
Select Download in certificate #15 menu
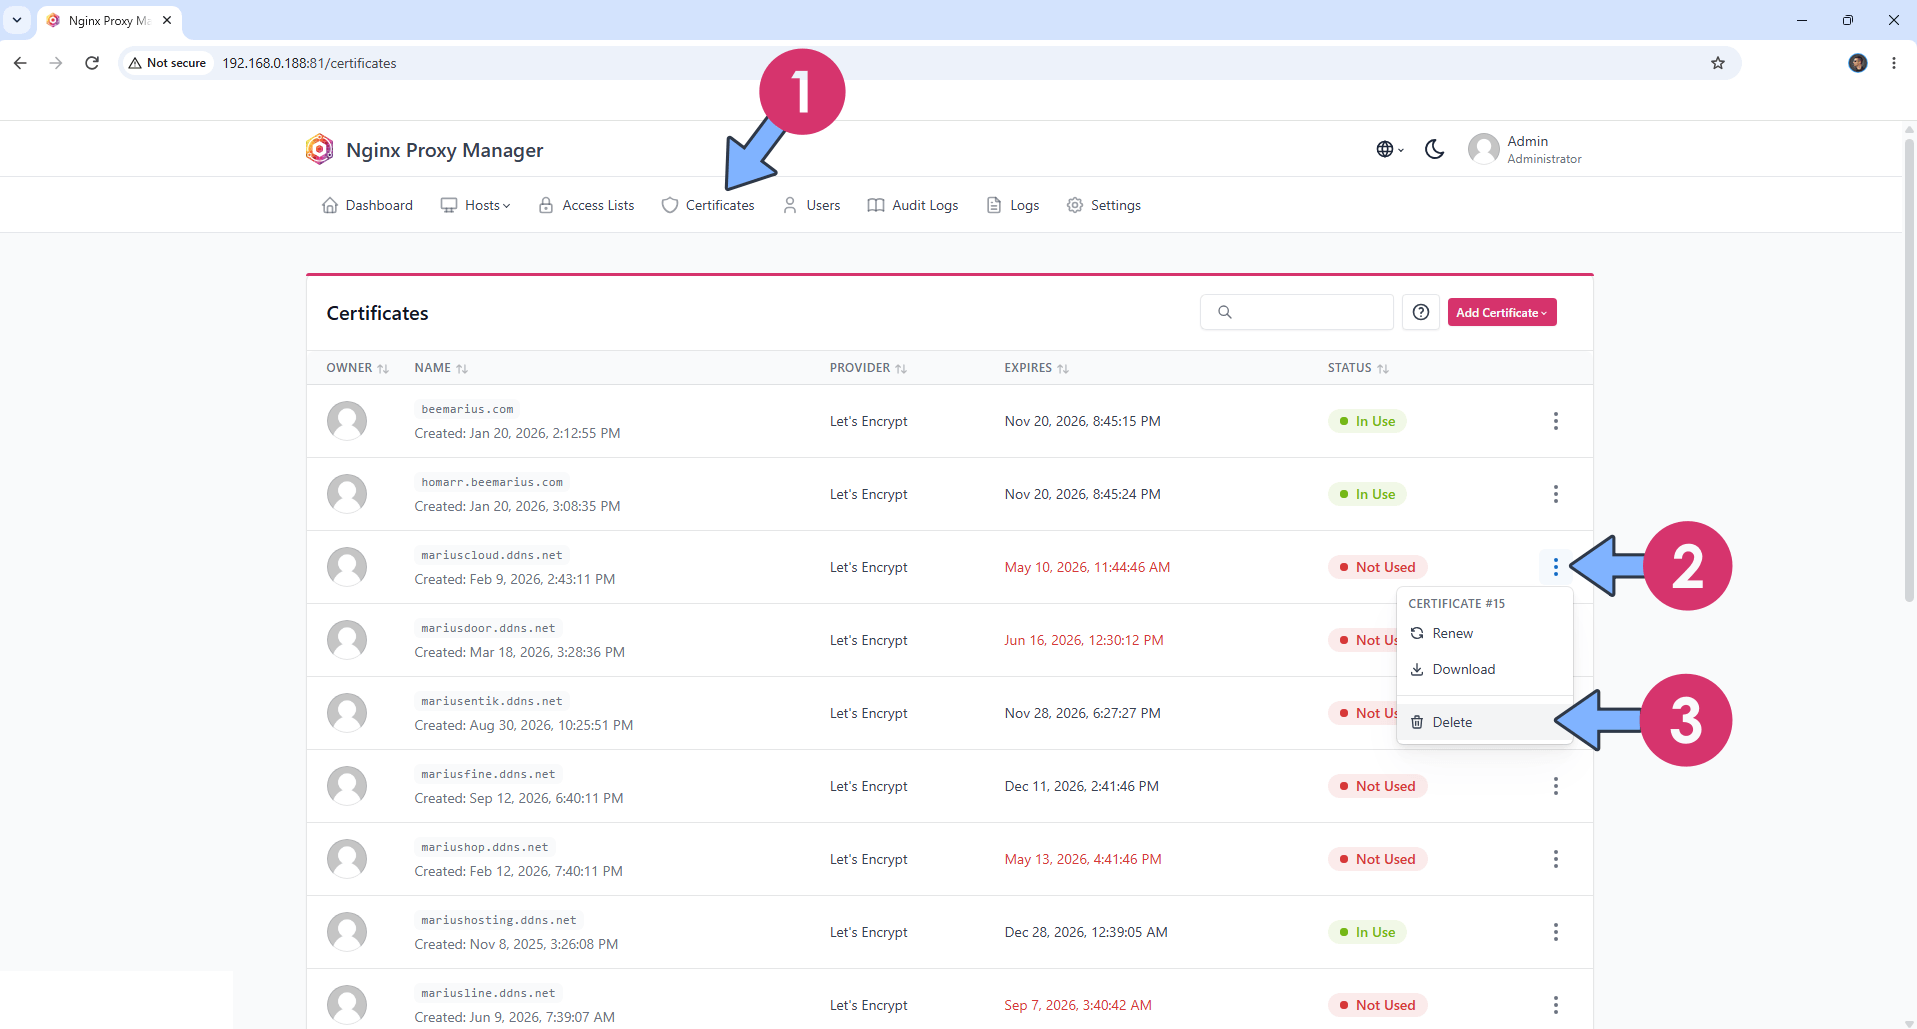[1485, 669]
